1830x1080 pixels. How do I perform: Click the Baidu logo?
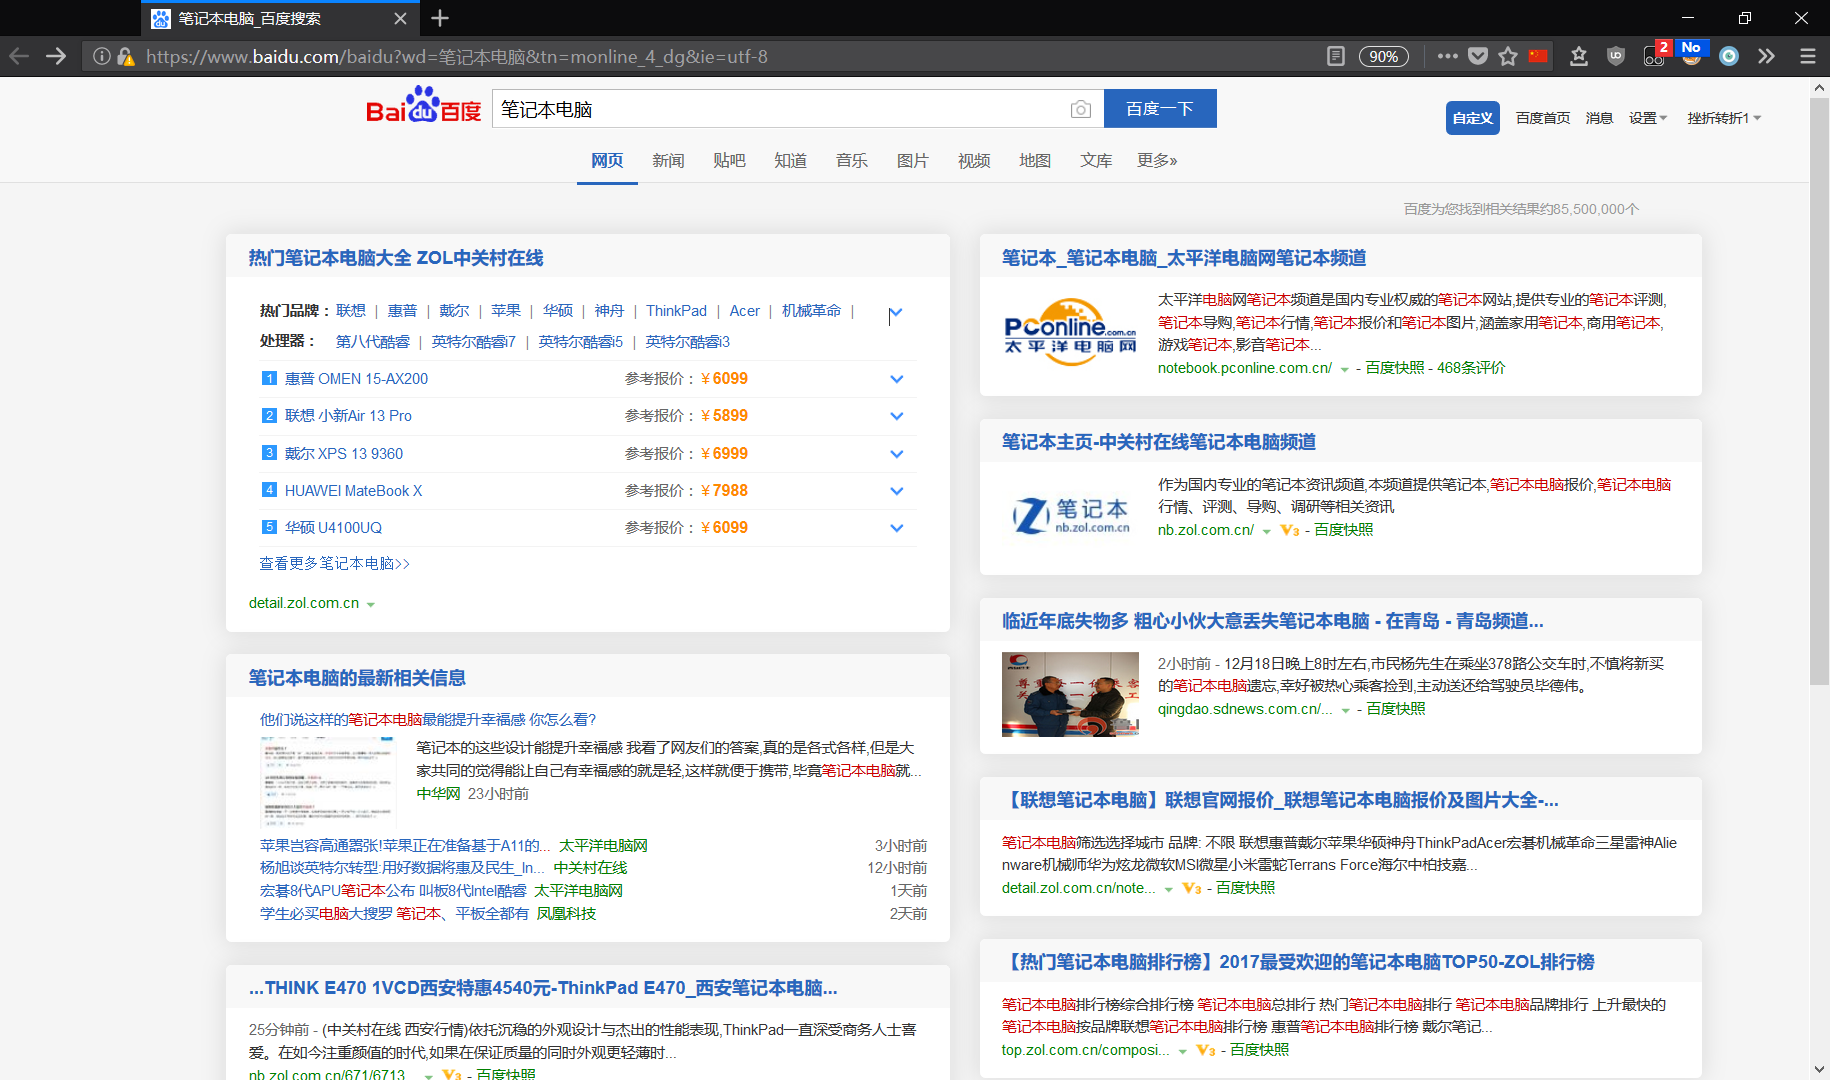pyautogui.click(x=423, y=106)
